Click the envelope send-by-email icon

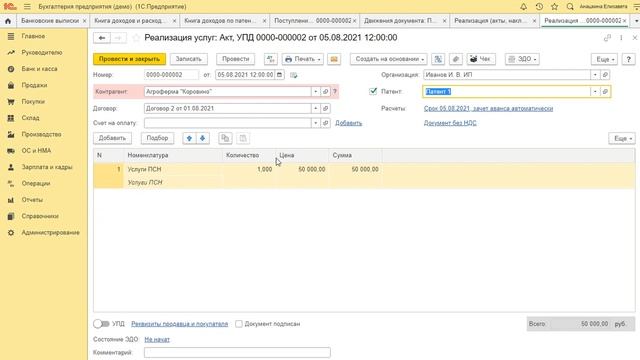[334, 59]
